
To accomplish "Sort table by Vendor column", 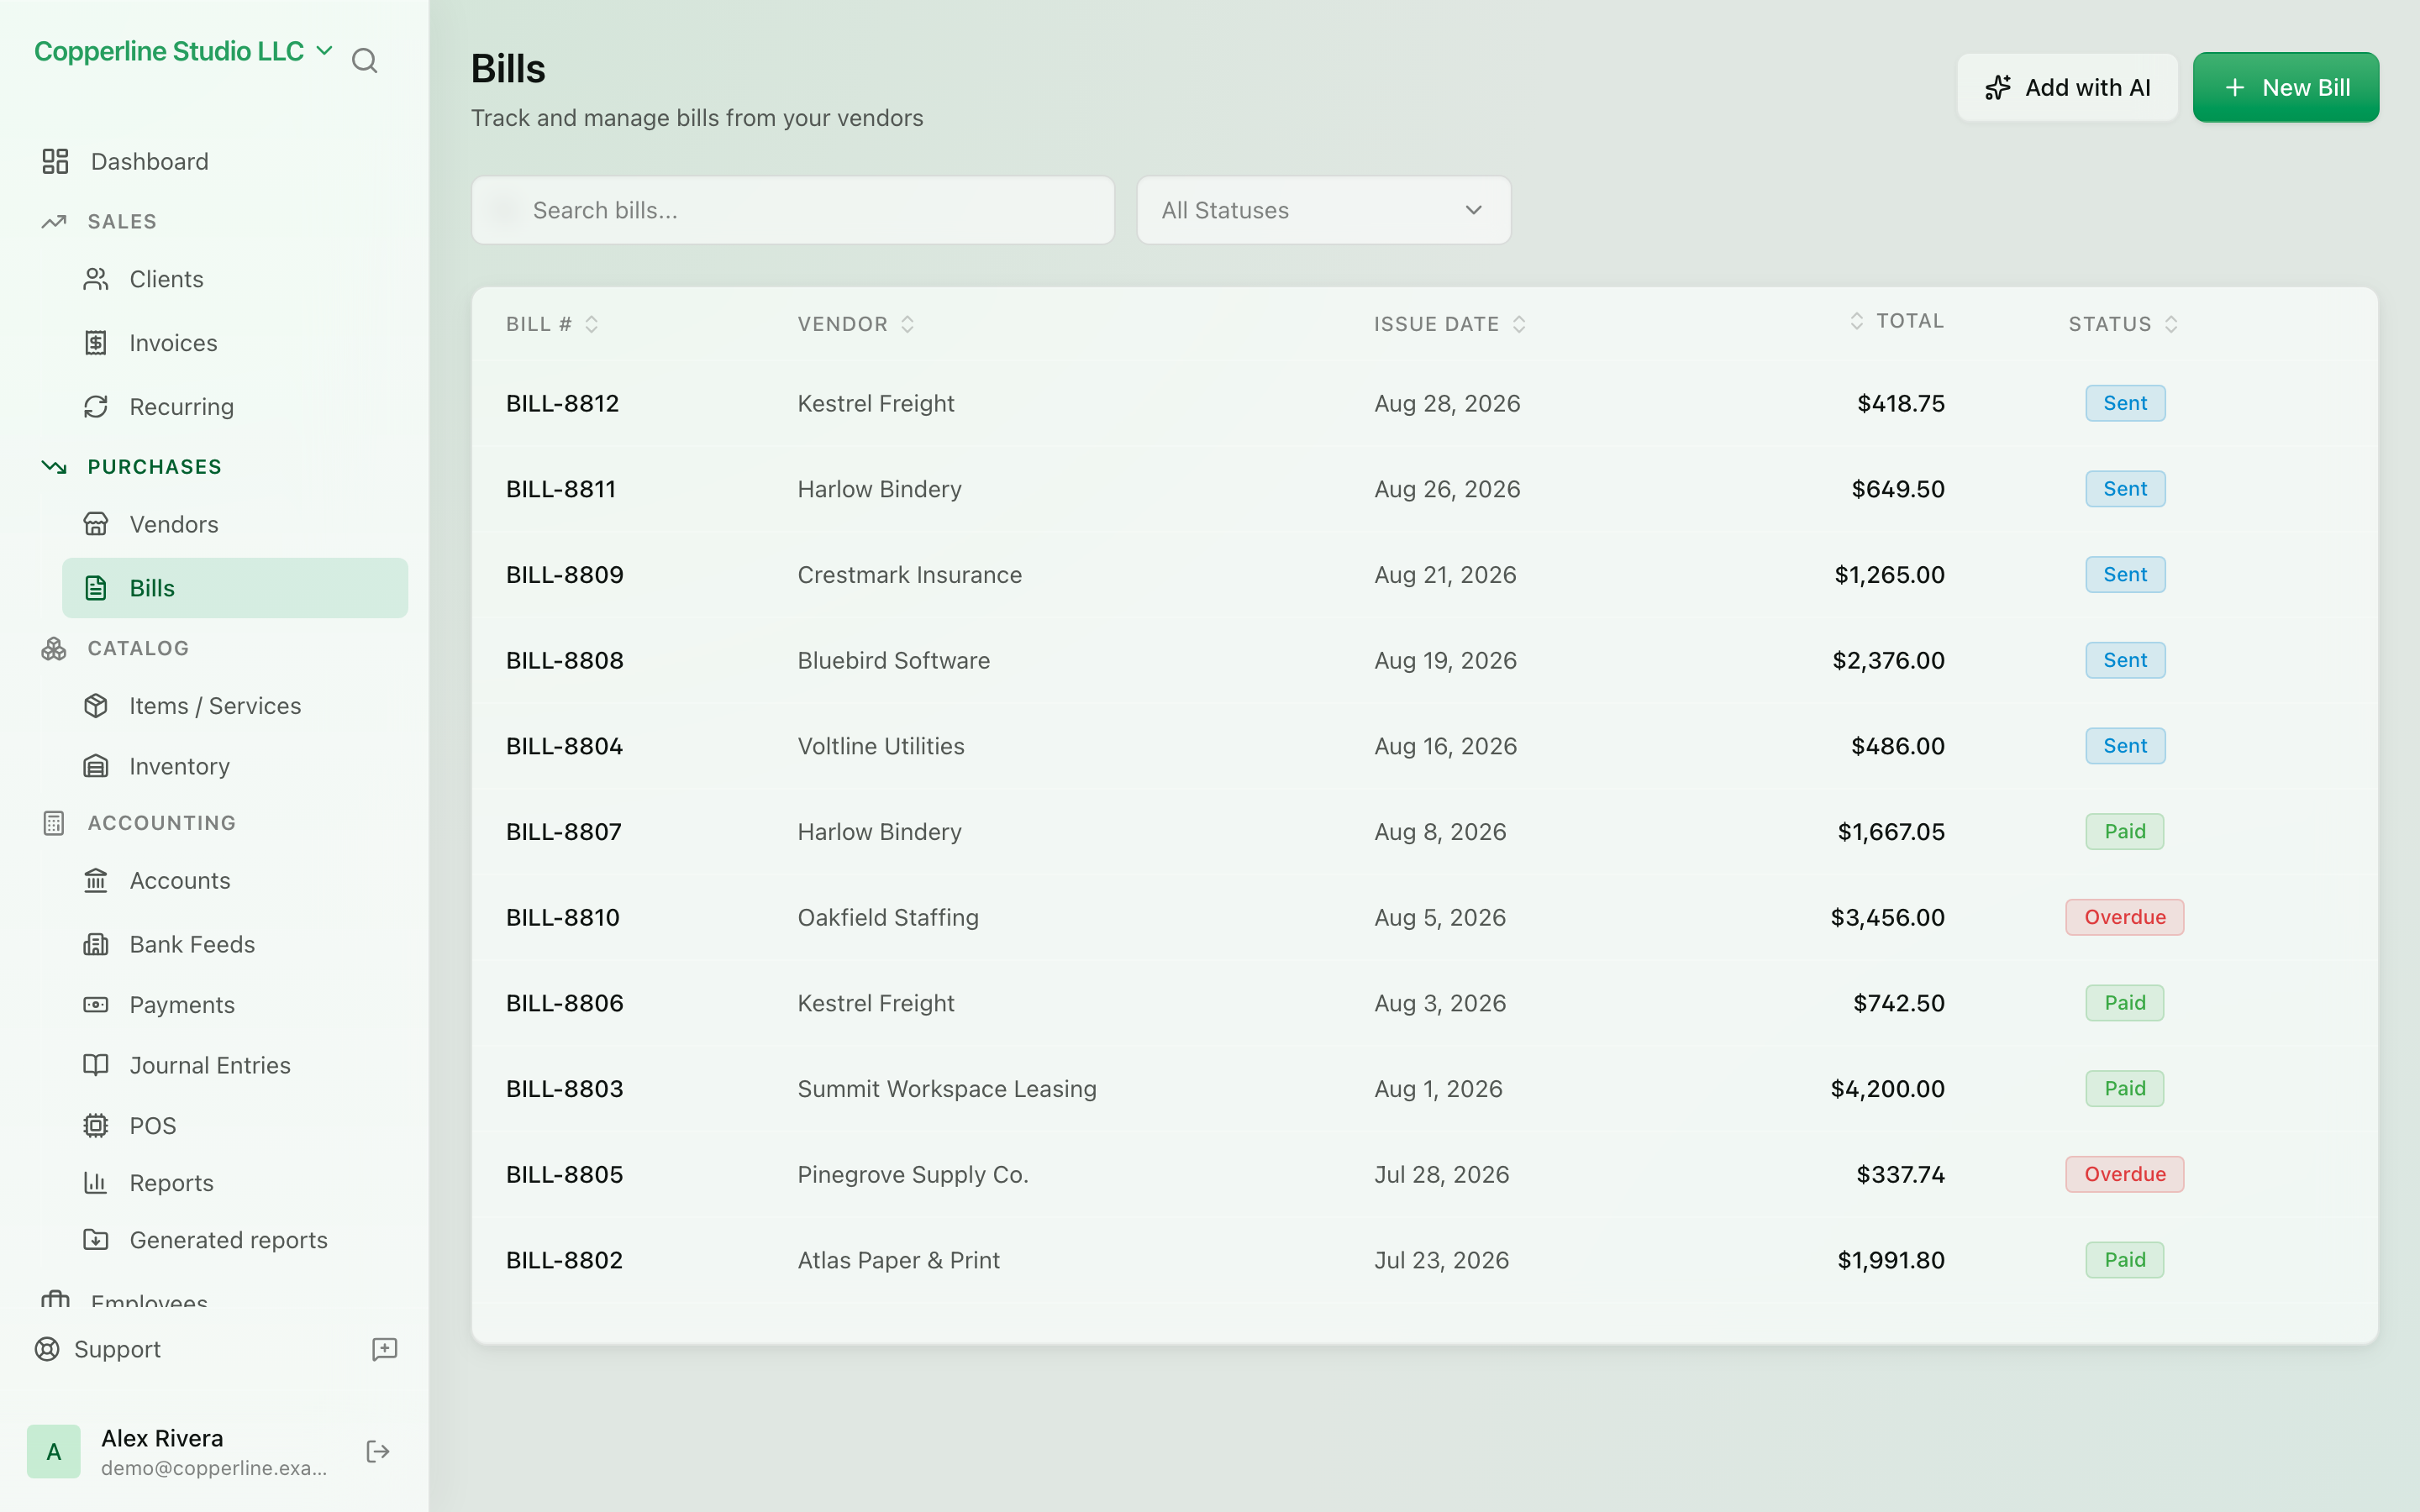I will click(x=856, y=324).
